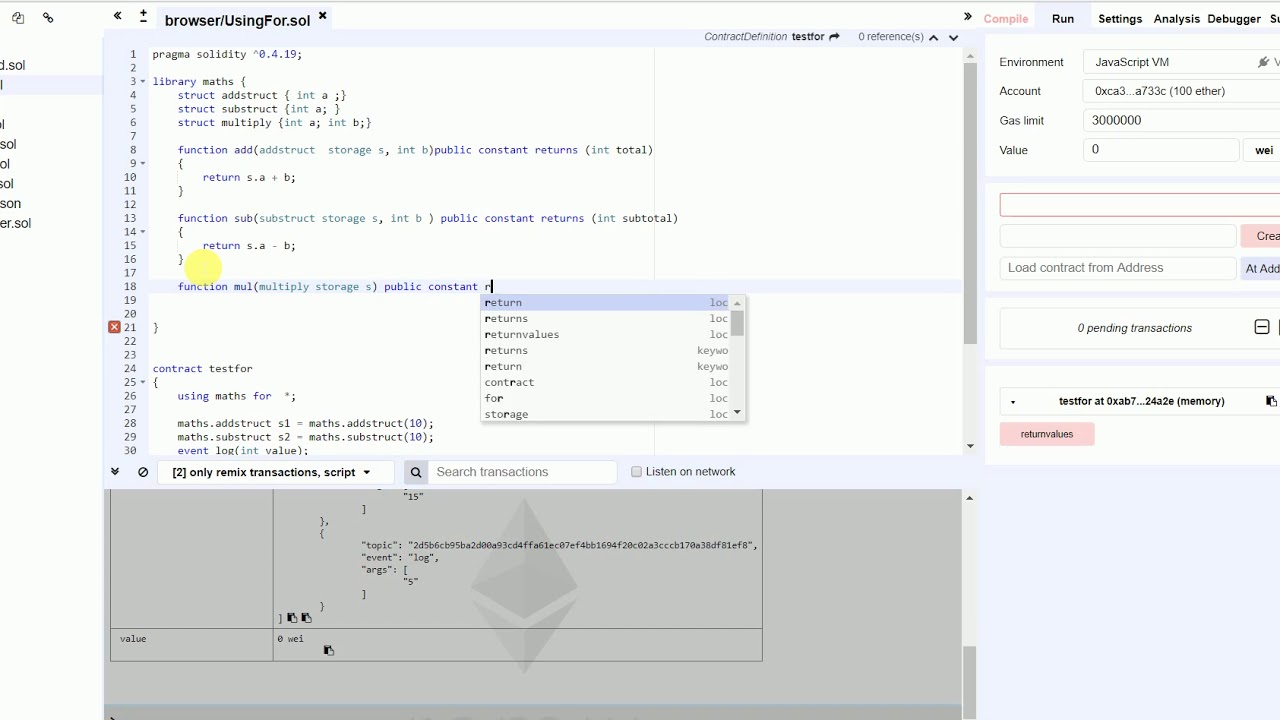1280x720 pixels.
Task: Copy all files to another instance icon
Action: pyautogui.click(x=18, y=17)
